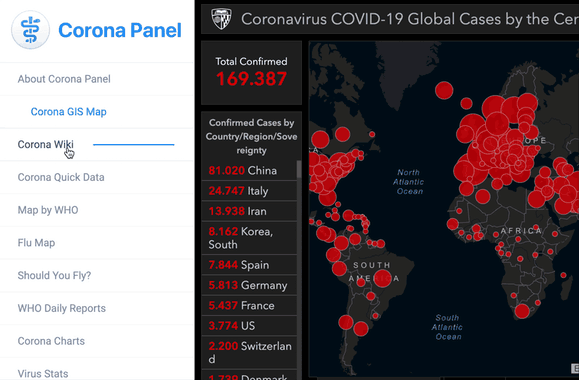579x380 pixels.
Task: Open Map by WHO entry
Action: (48, 210)
